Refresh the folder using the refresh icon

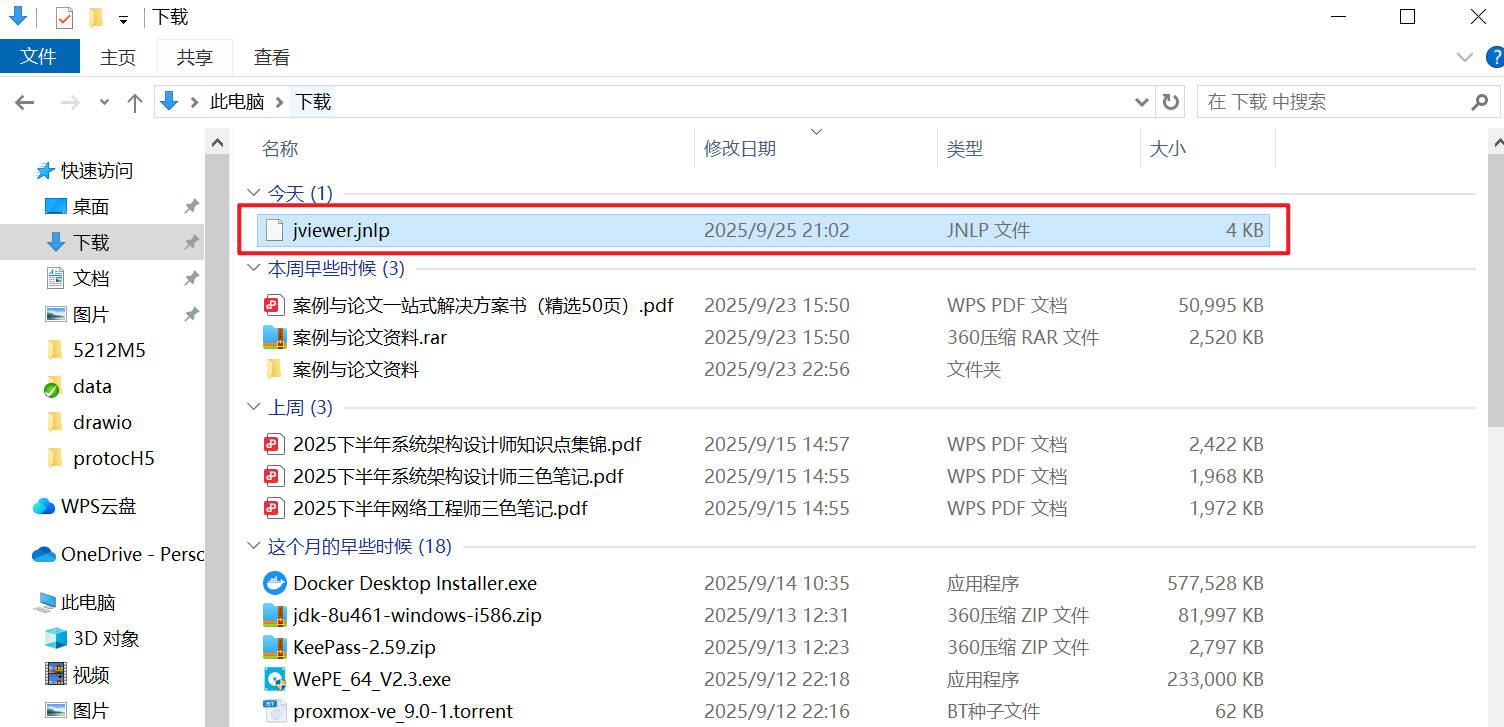pyautogui.click(x=1170, y=101)
